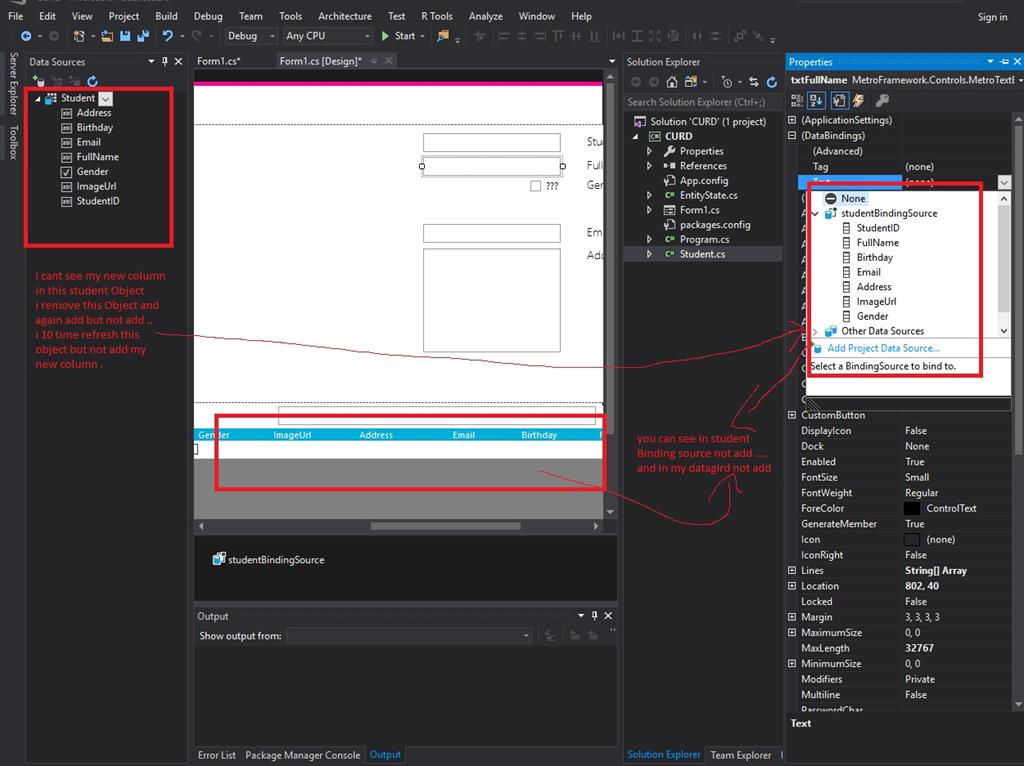1024x766 pixels.
Task: Open the Package Manager Console tab
Action: (x=302, y=755)
